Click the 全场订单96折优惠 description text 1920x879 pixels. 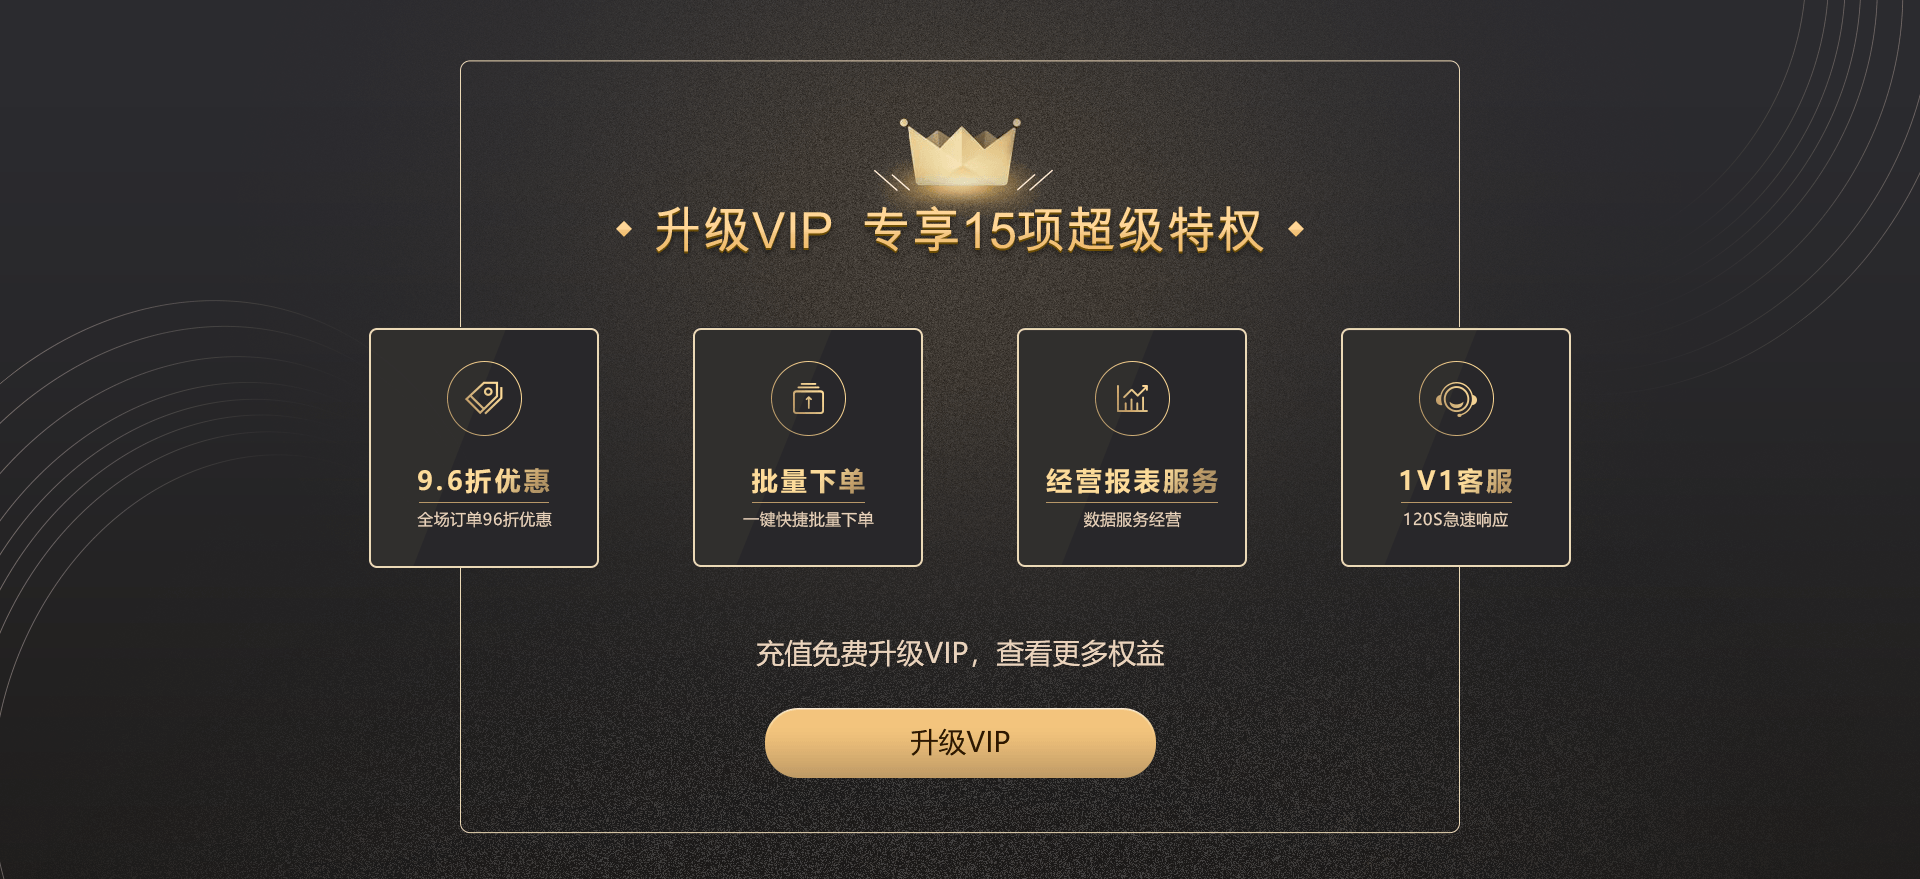point(484,519)
